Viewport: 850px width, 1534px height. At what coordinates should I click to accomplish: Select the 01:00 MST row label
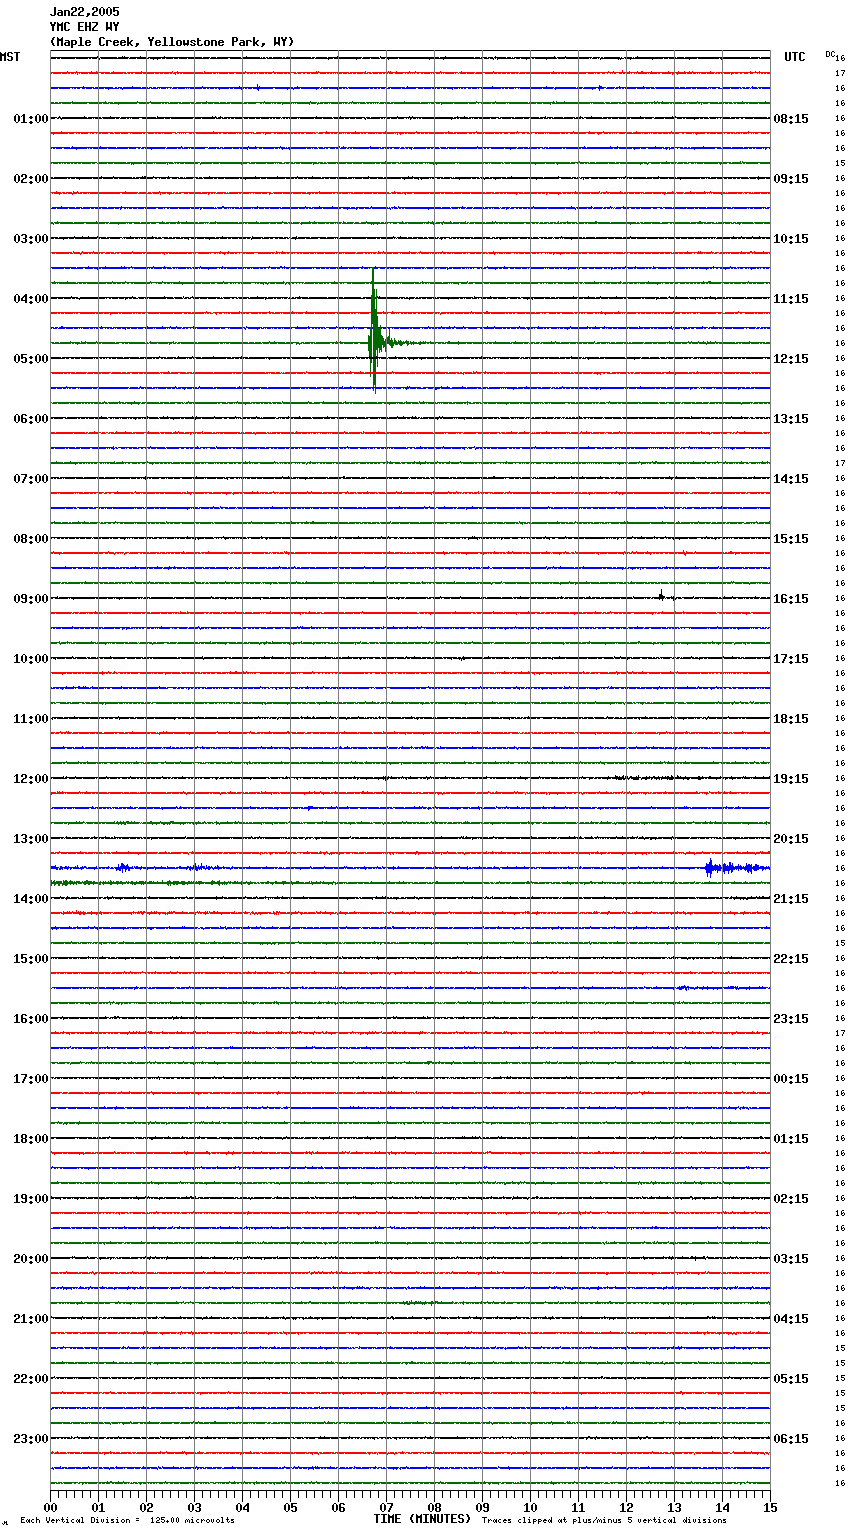point(31,119)
